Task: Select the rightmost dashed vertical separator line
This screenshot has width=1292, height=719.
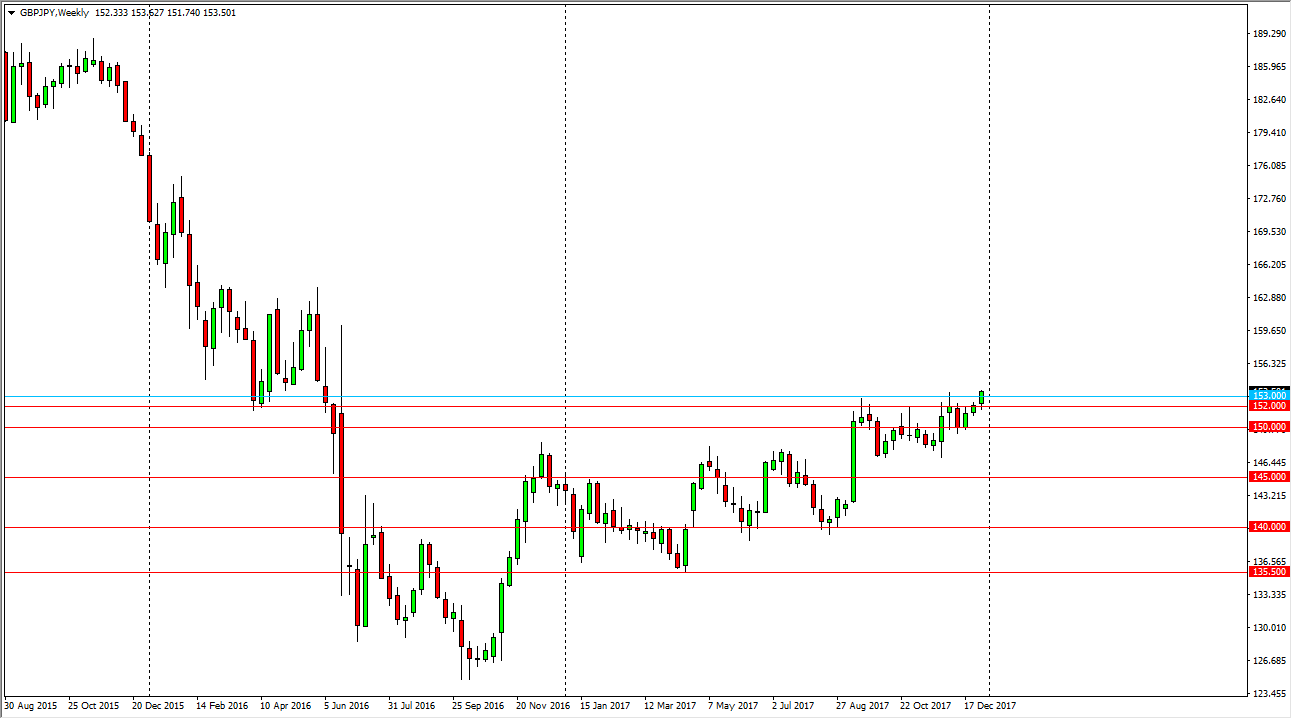Action: (990, 300)
